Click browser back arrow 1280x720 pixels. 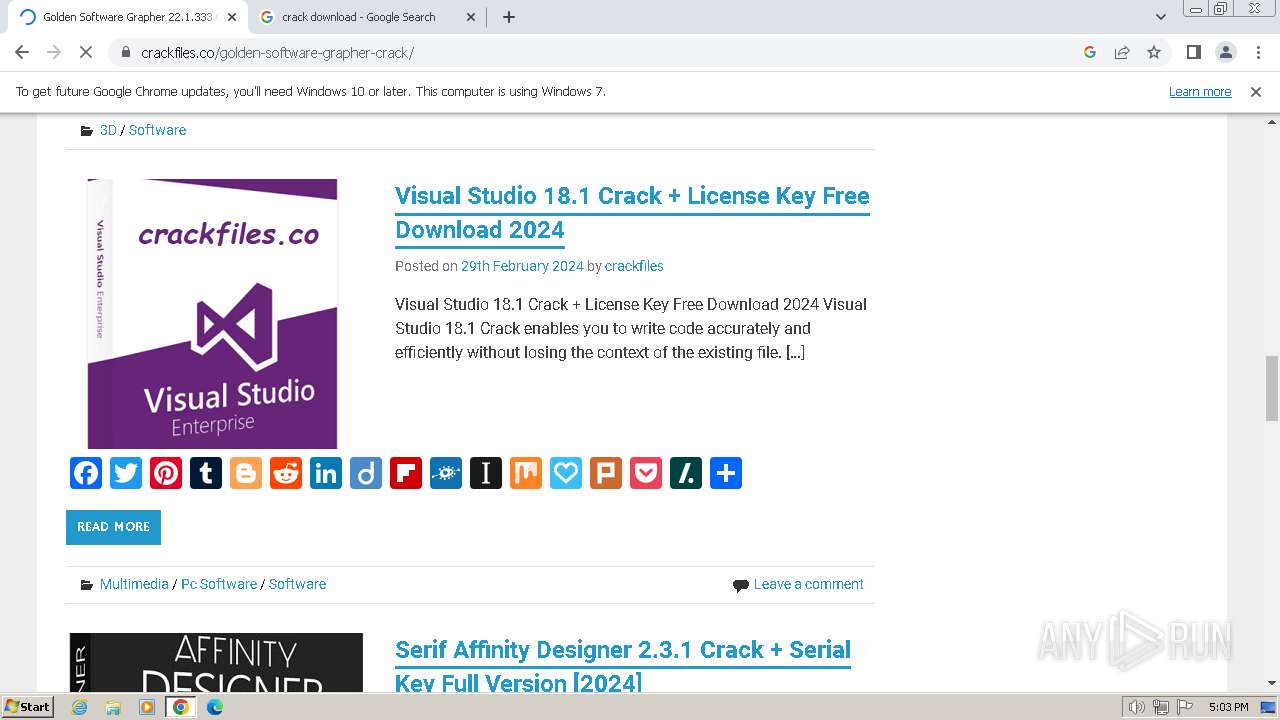pyautogui.click(x=22, y=52)
